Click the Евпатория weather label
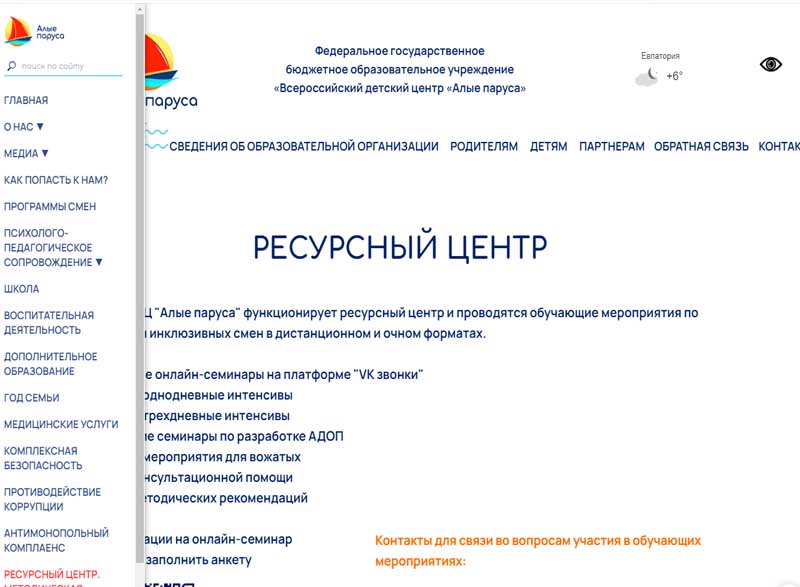Viewport: 800px width, 587px height. [660, 56]
